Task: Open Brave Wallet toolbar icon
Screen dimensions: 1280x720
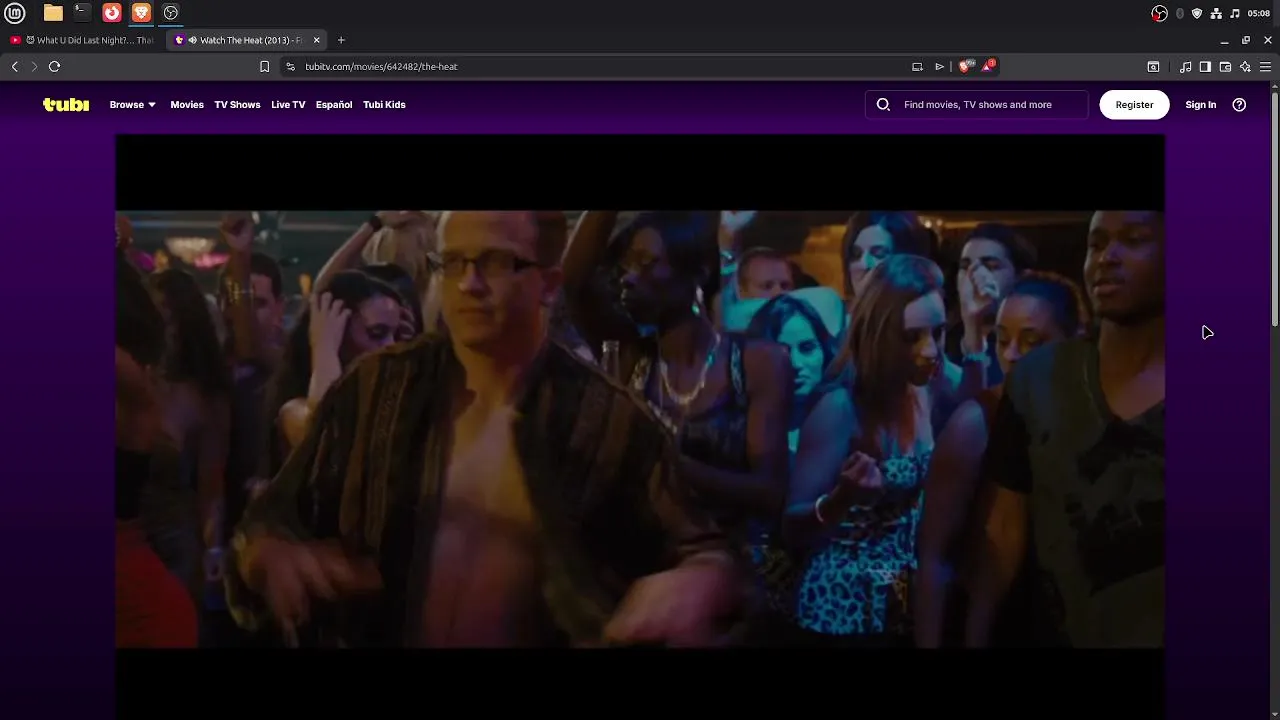Action: pyautogui.click(x=1225, y=67)
